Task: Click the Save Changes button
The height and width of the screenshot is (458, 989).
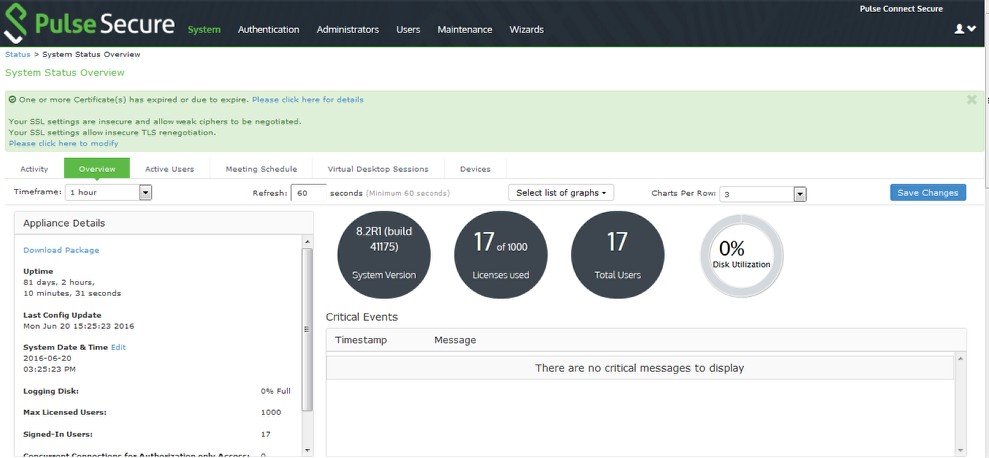Action: tap(927, 193)
